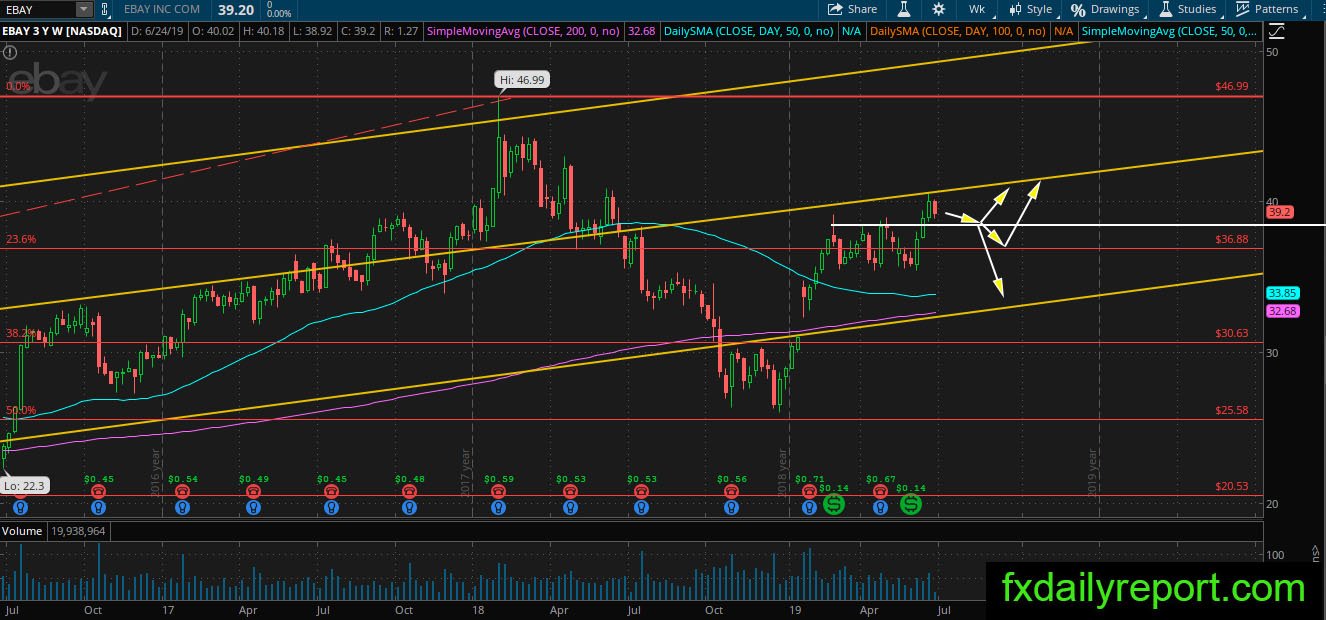Screen dimensions: 1326x620
Task: Click the $30.63 Fibonacci level label
Action: (x=1231, y=333)
